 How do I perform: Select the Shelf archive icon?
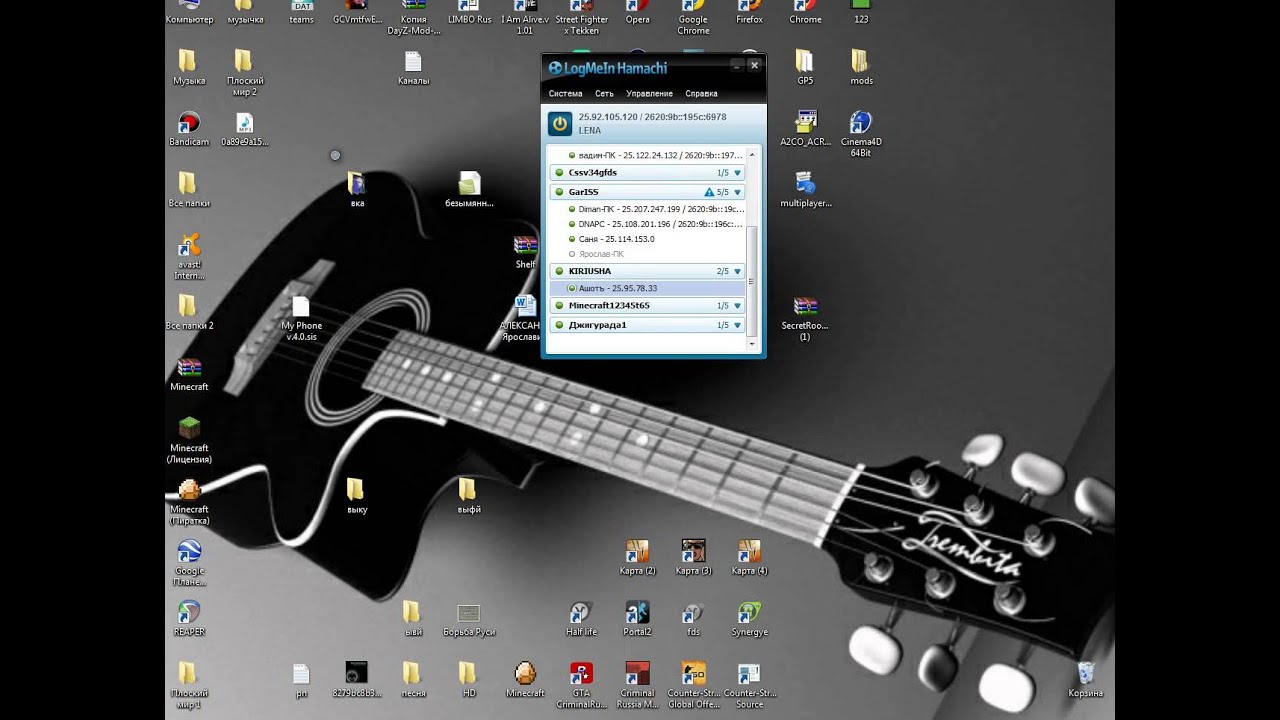click(x=525, y=252)
